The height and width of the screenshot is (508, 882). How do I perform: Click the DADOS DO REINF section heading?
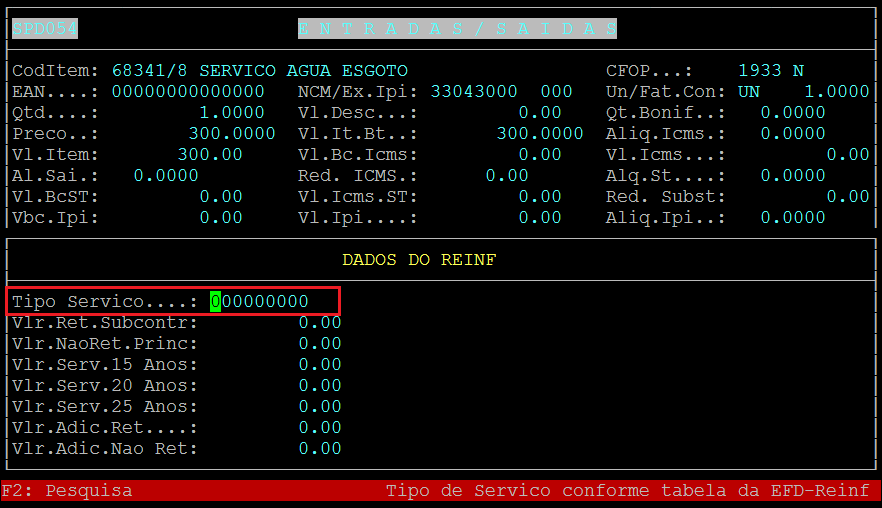(419, 260)
